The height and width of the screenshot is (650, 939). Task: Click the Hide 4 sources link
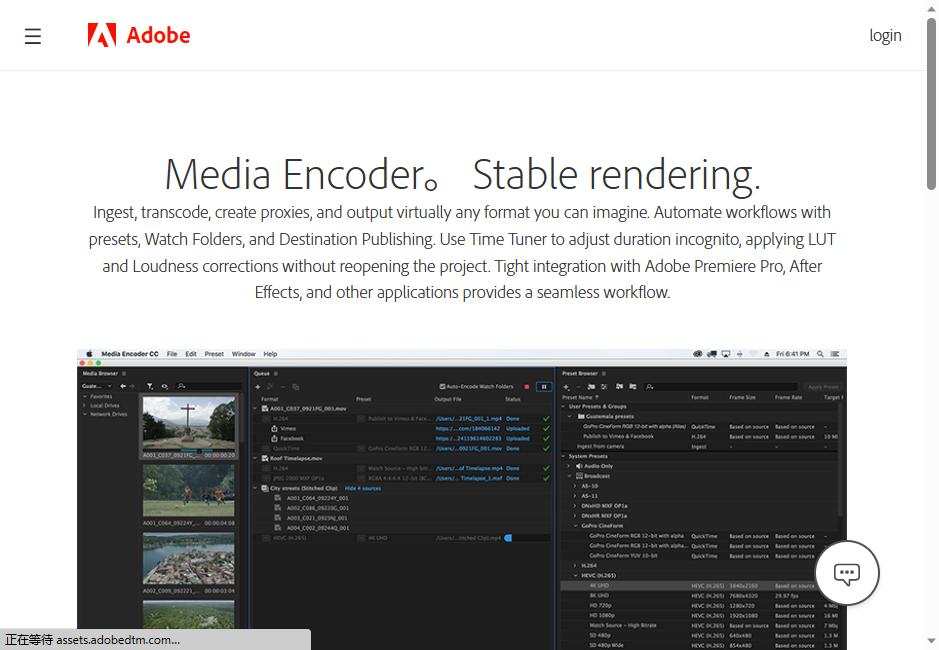point(362,488)
